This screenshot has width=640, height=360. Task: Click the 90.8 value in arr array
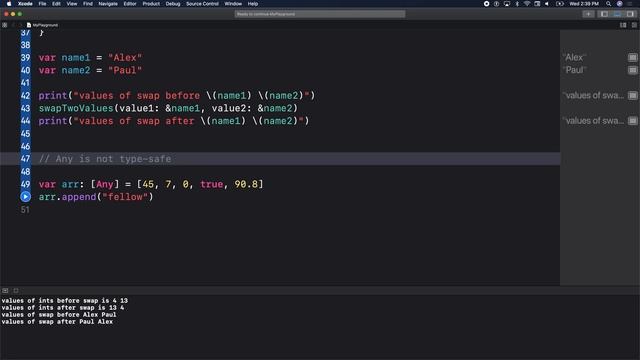tap(246, 184)
